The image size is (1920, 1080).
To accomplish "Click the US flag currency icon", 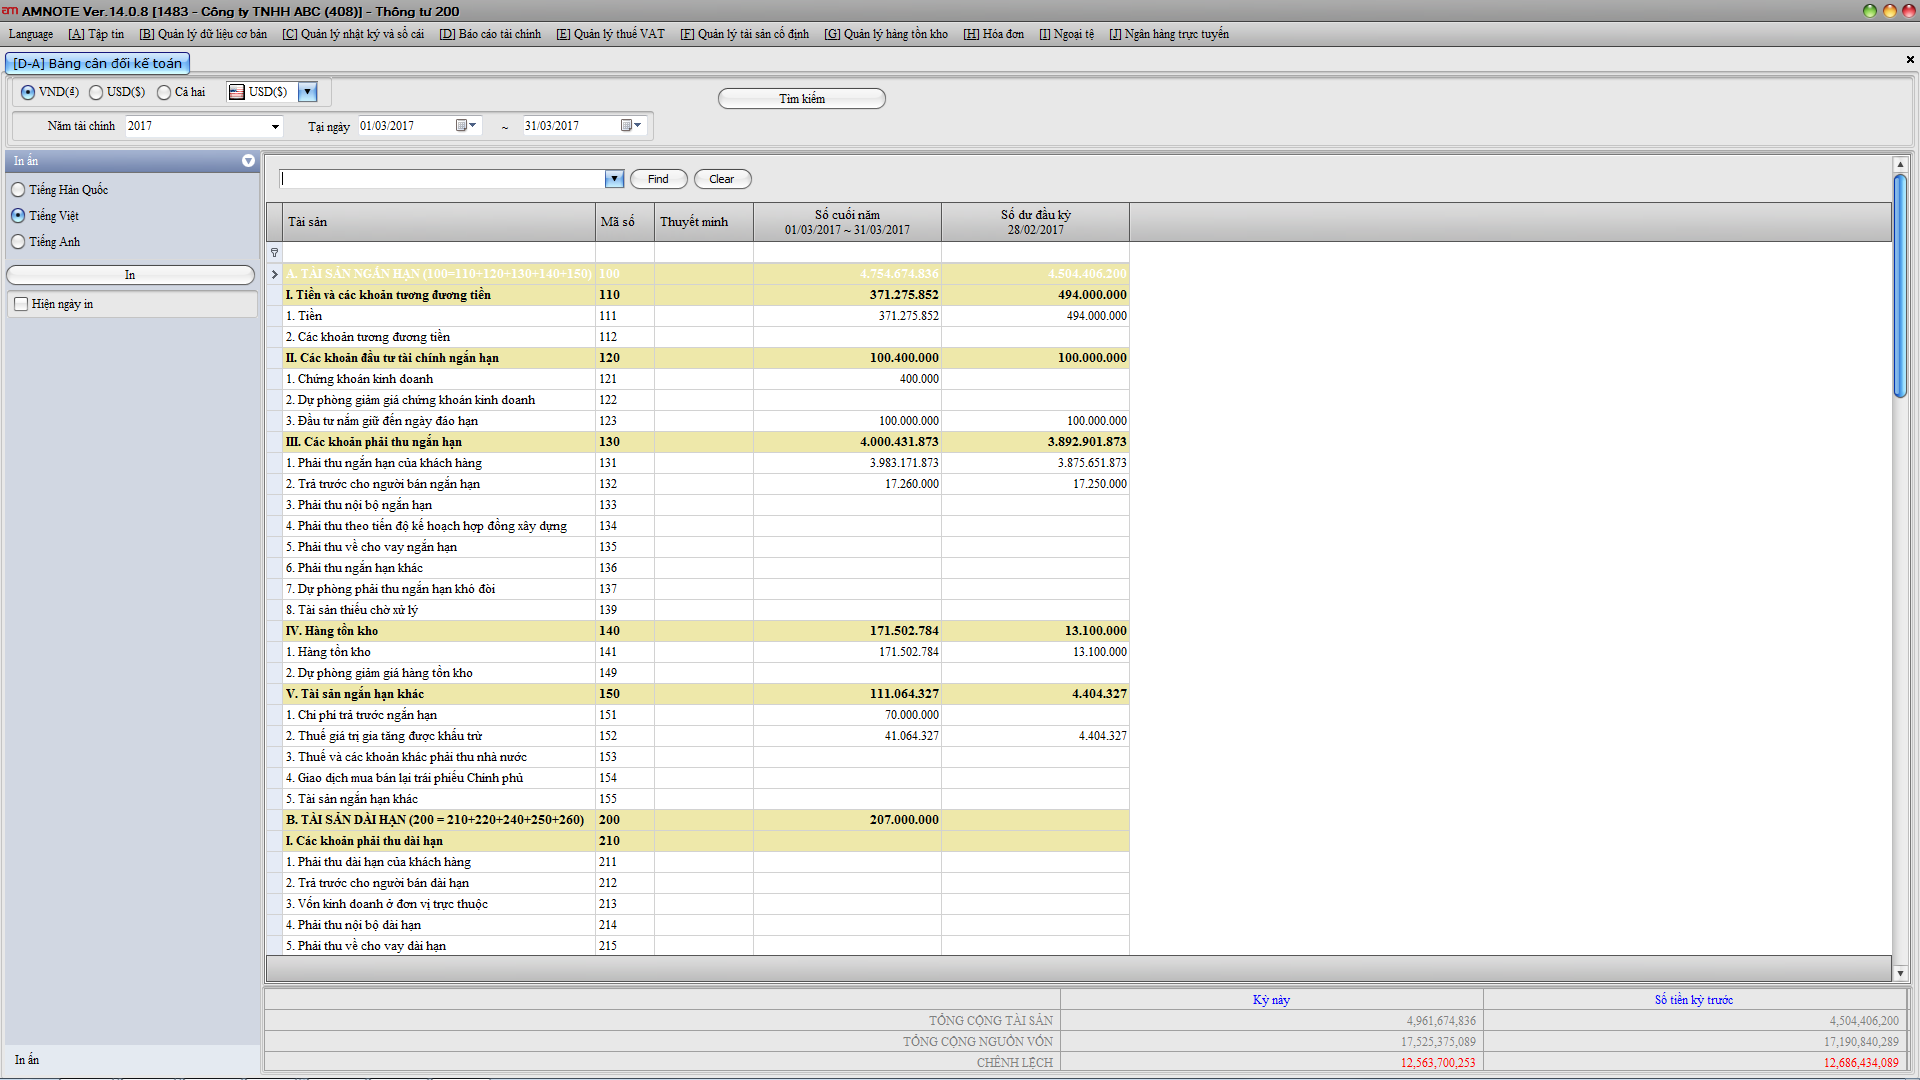I will 237,92.
